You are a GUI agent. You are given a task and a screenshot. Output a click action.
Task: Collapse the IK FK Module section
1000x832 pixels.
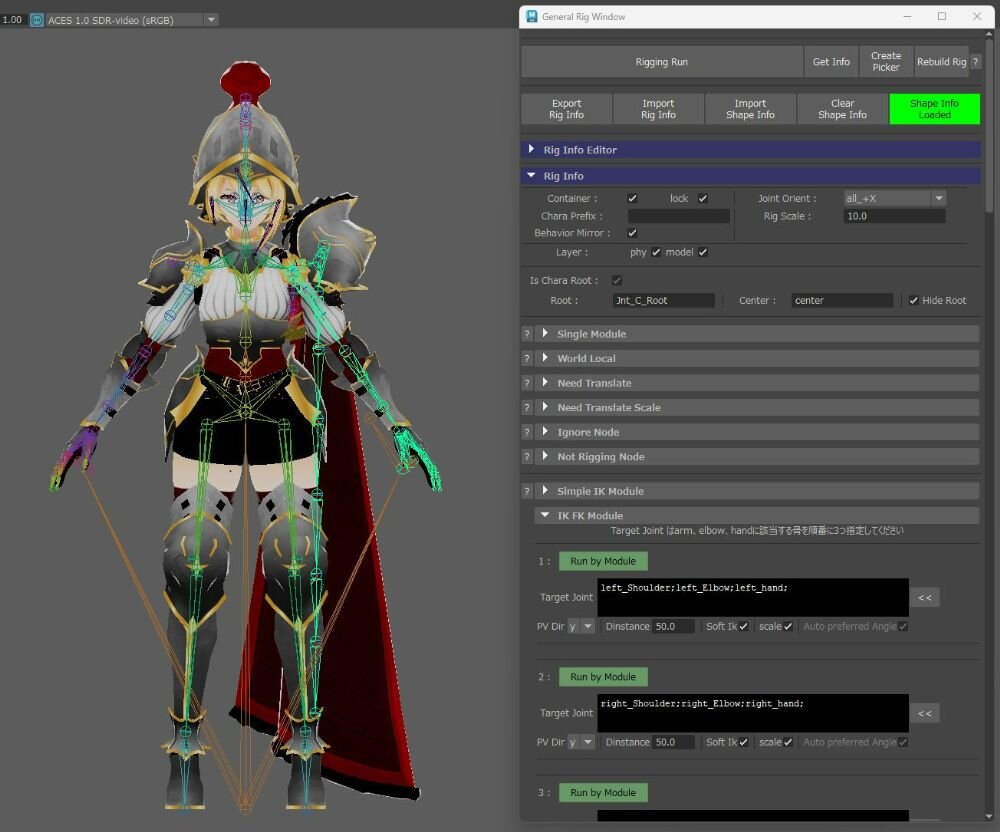tap(590, 516)
